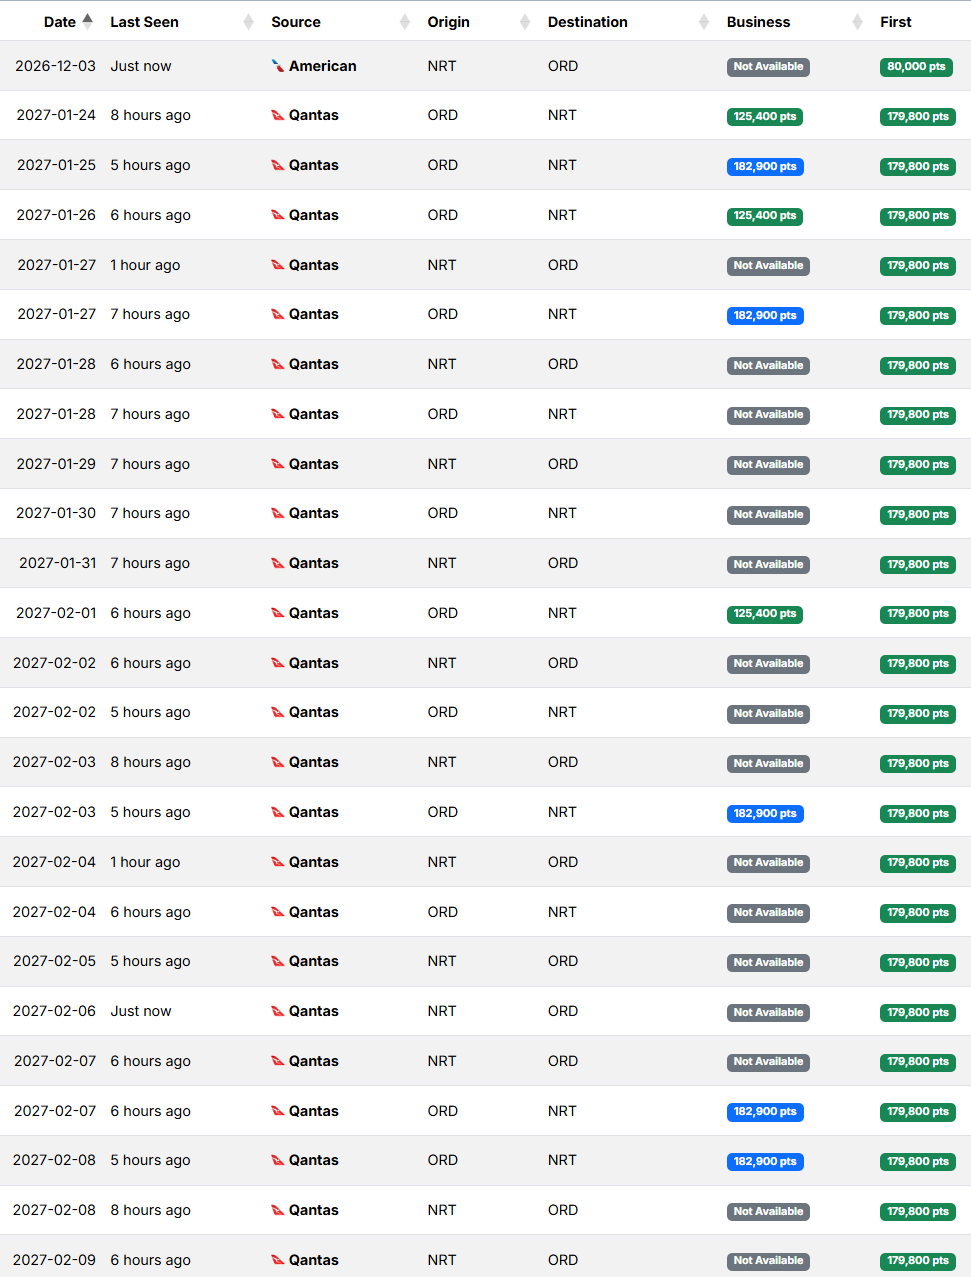
Task: Sort by Source using its sort icon
Action: point(405,22)
